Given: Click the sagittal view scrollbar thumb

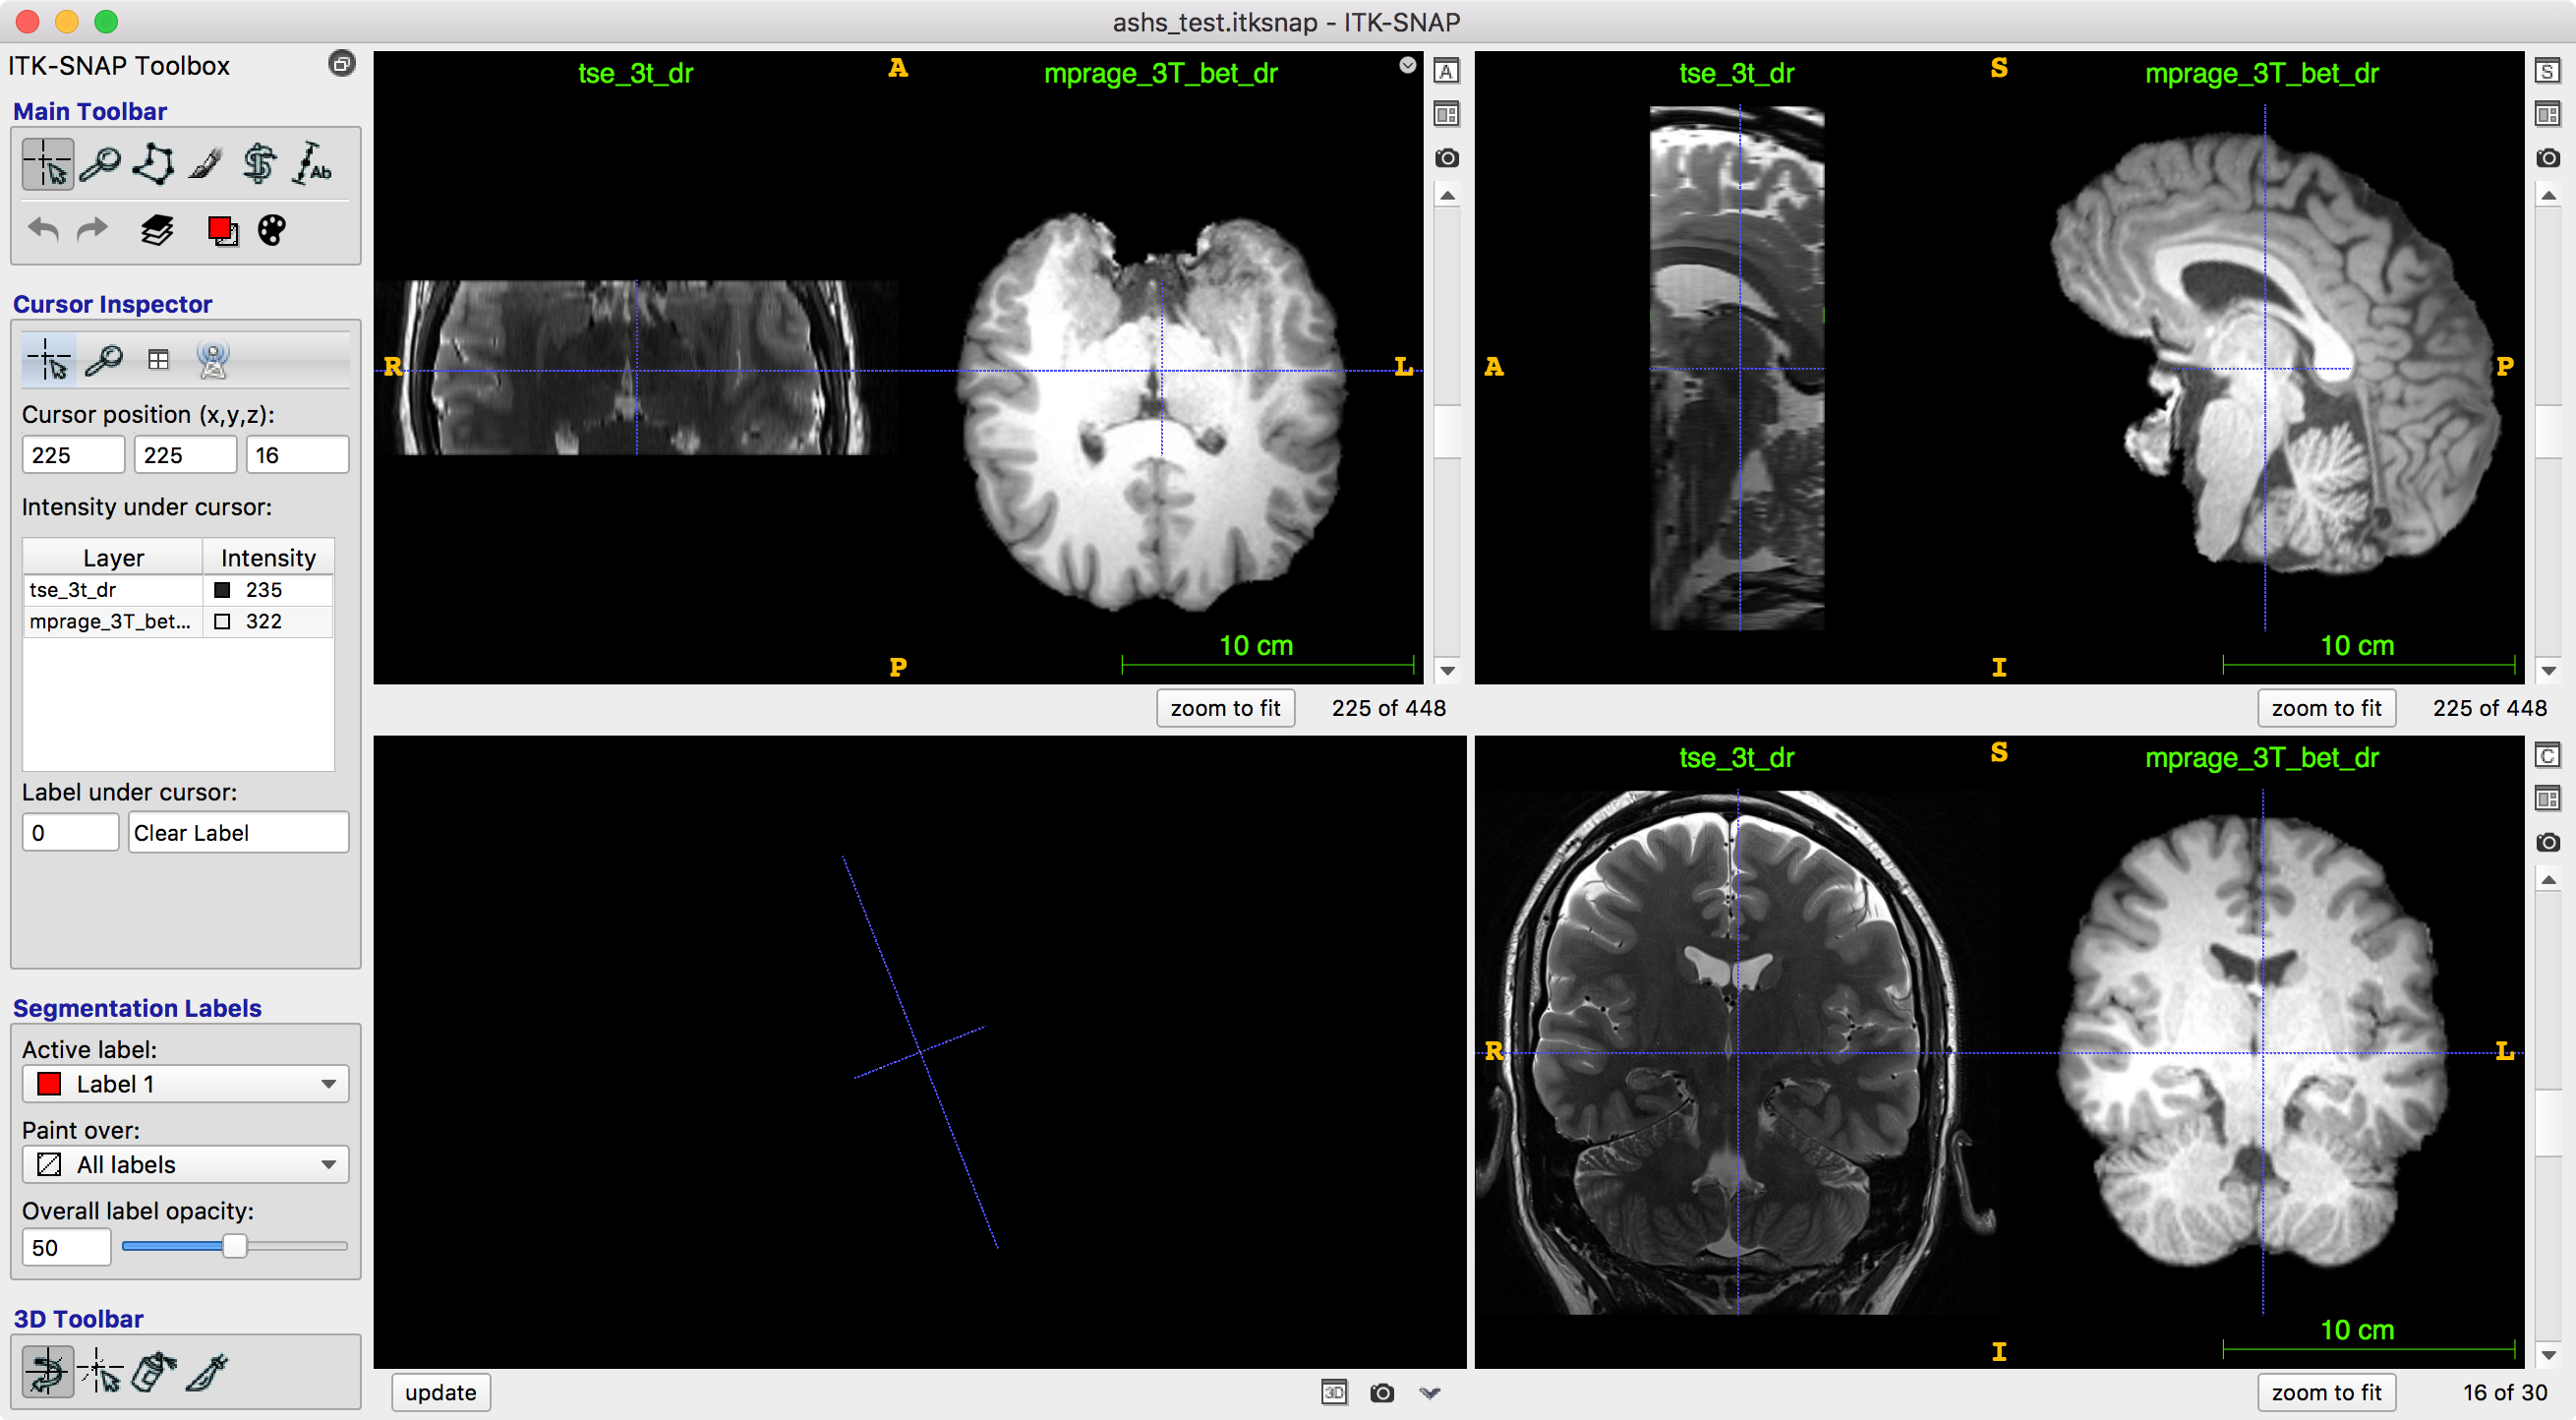Looking at the screenshot, I should [2548, 432].
